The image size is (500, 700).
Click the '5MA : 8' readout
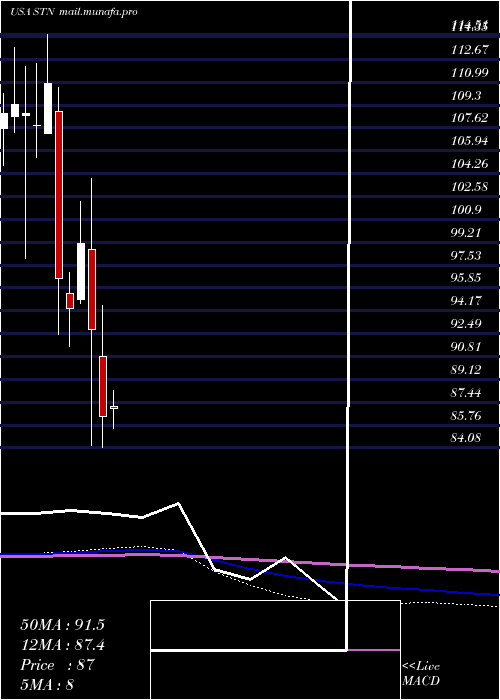[x=47, y=684]
